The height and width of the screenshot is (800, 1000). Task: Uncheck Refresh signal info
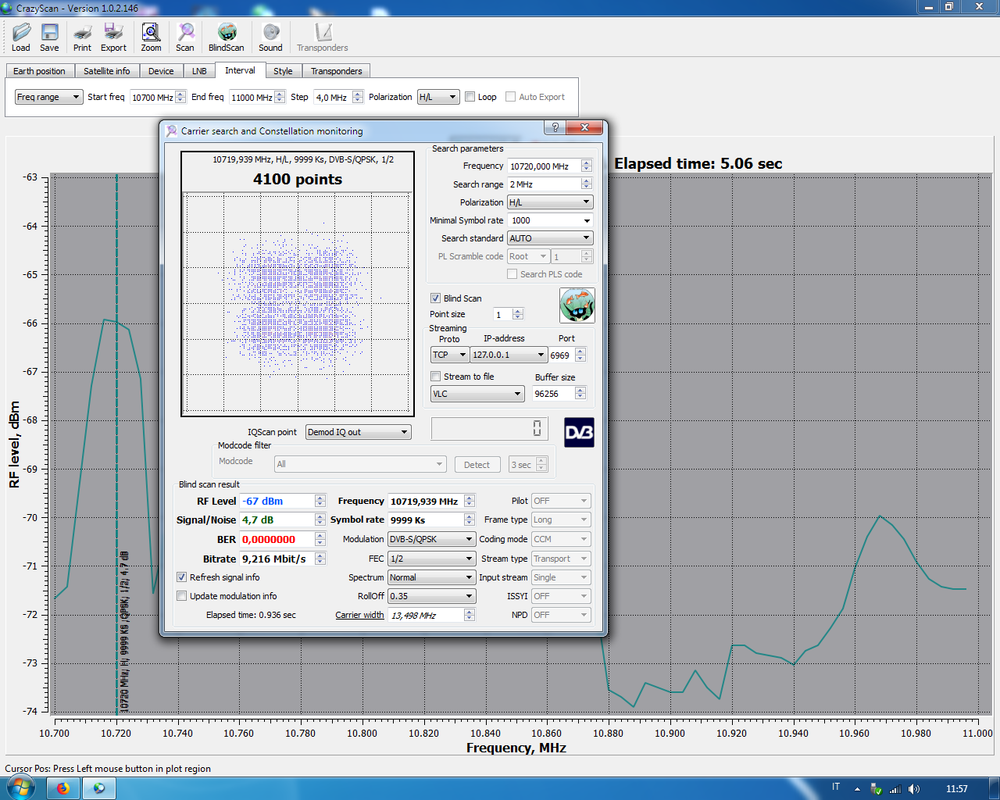pyautogui.click(x=182, y=577)
